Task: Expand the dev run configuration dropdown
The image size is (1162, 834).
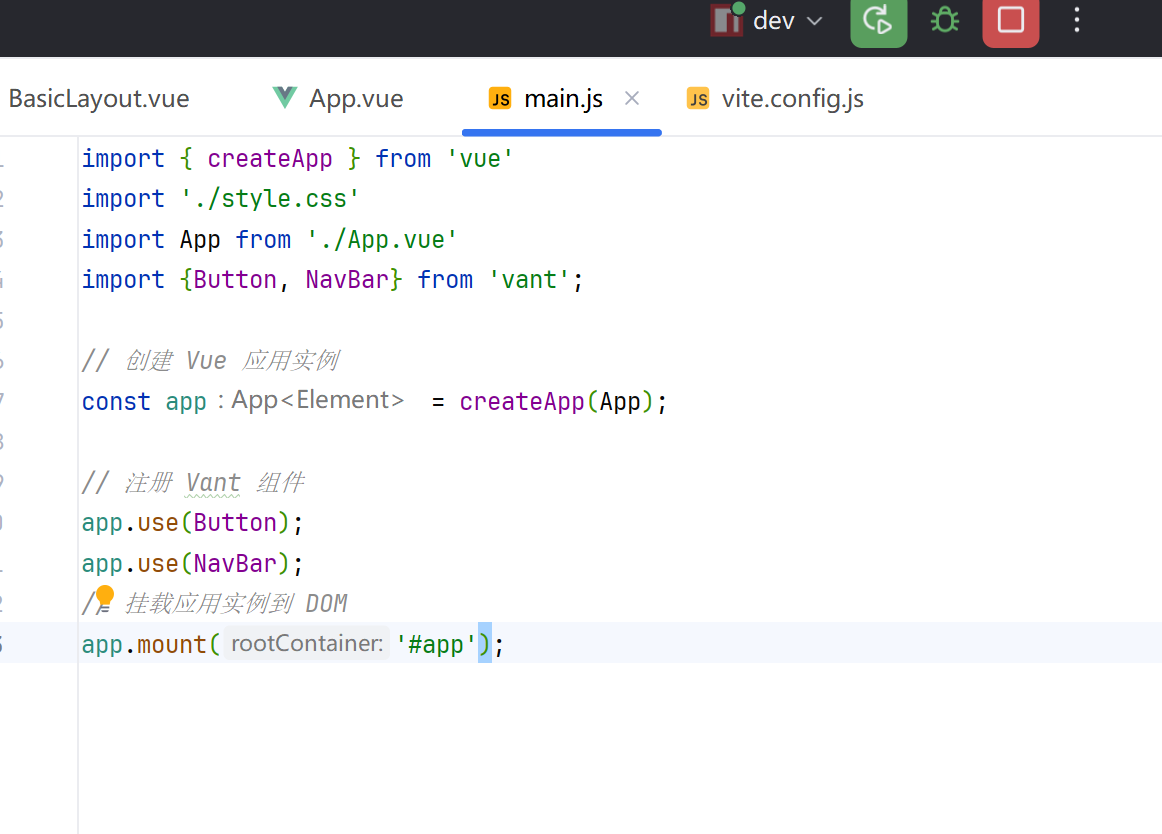Action: 814,21
